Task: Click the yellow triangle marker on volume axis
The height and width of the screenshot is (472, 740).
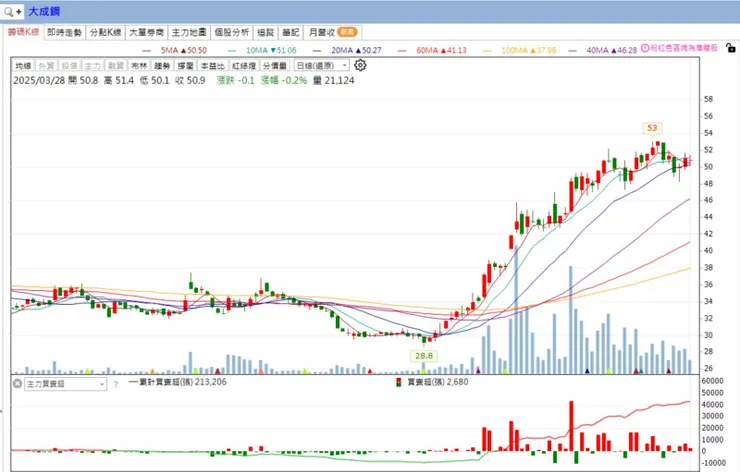Action: click(152, 371)
